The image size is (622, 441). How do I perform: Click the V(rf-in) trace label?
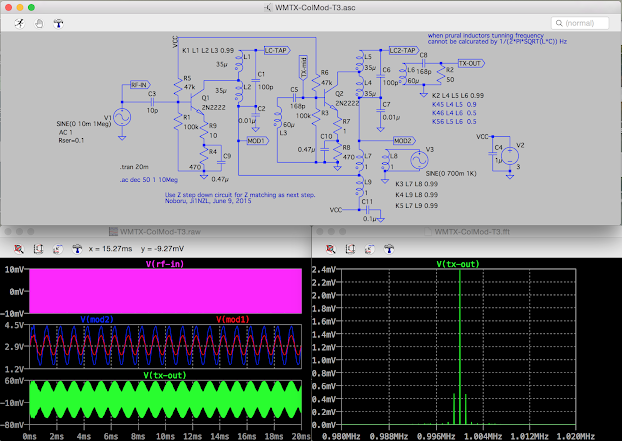[165, 264]
